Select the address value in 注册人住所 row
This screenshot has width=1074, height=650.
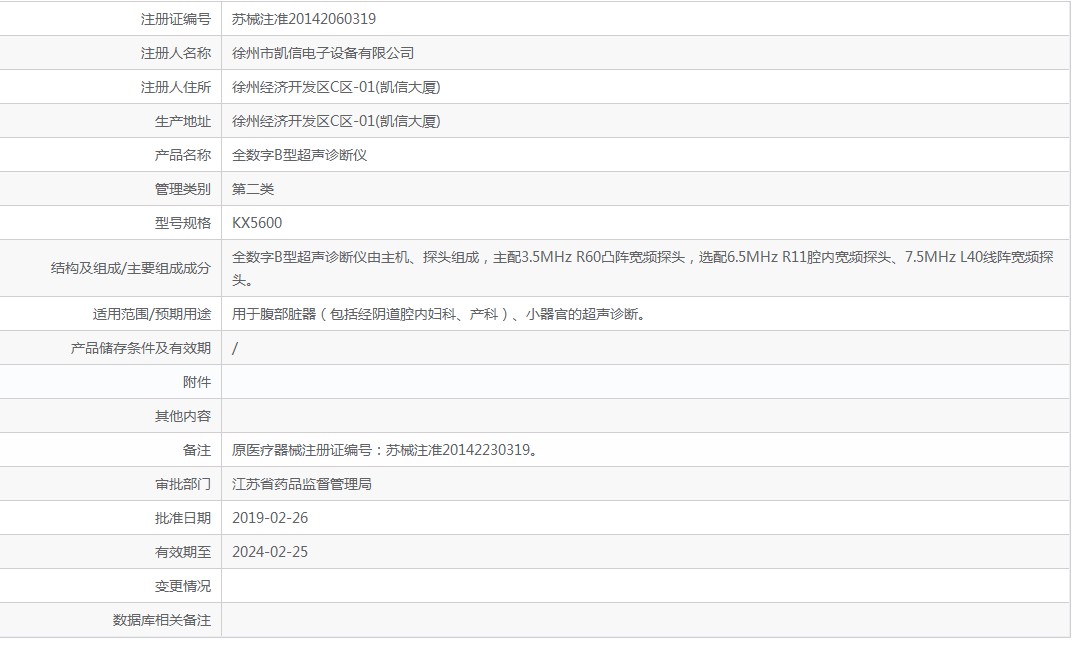336,88
